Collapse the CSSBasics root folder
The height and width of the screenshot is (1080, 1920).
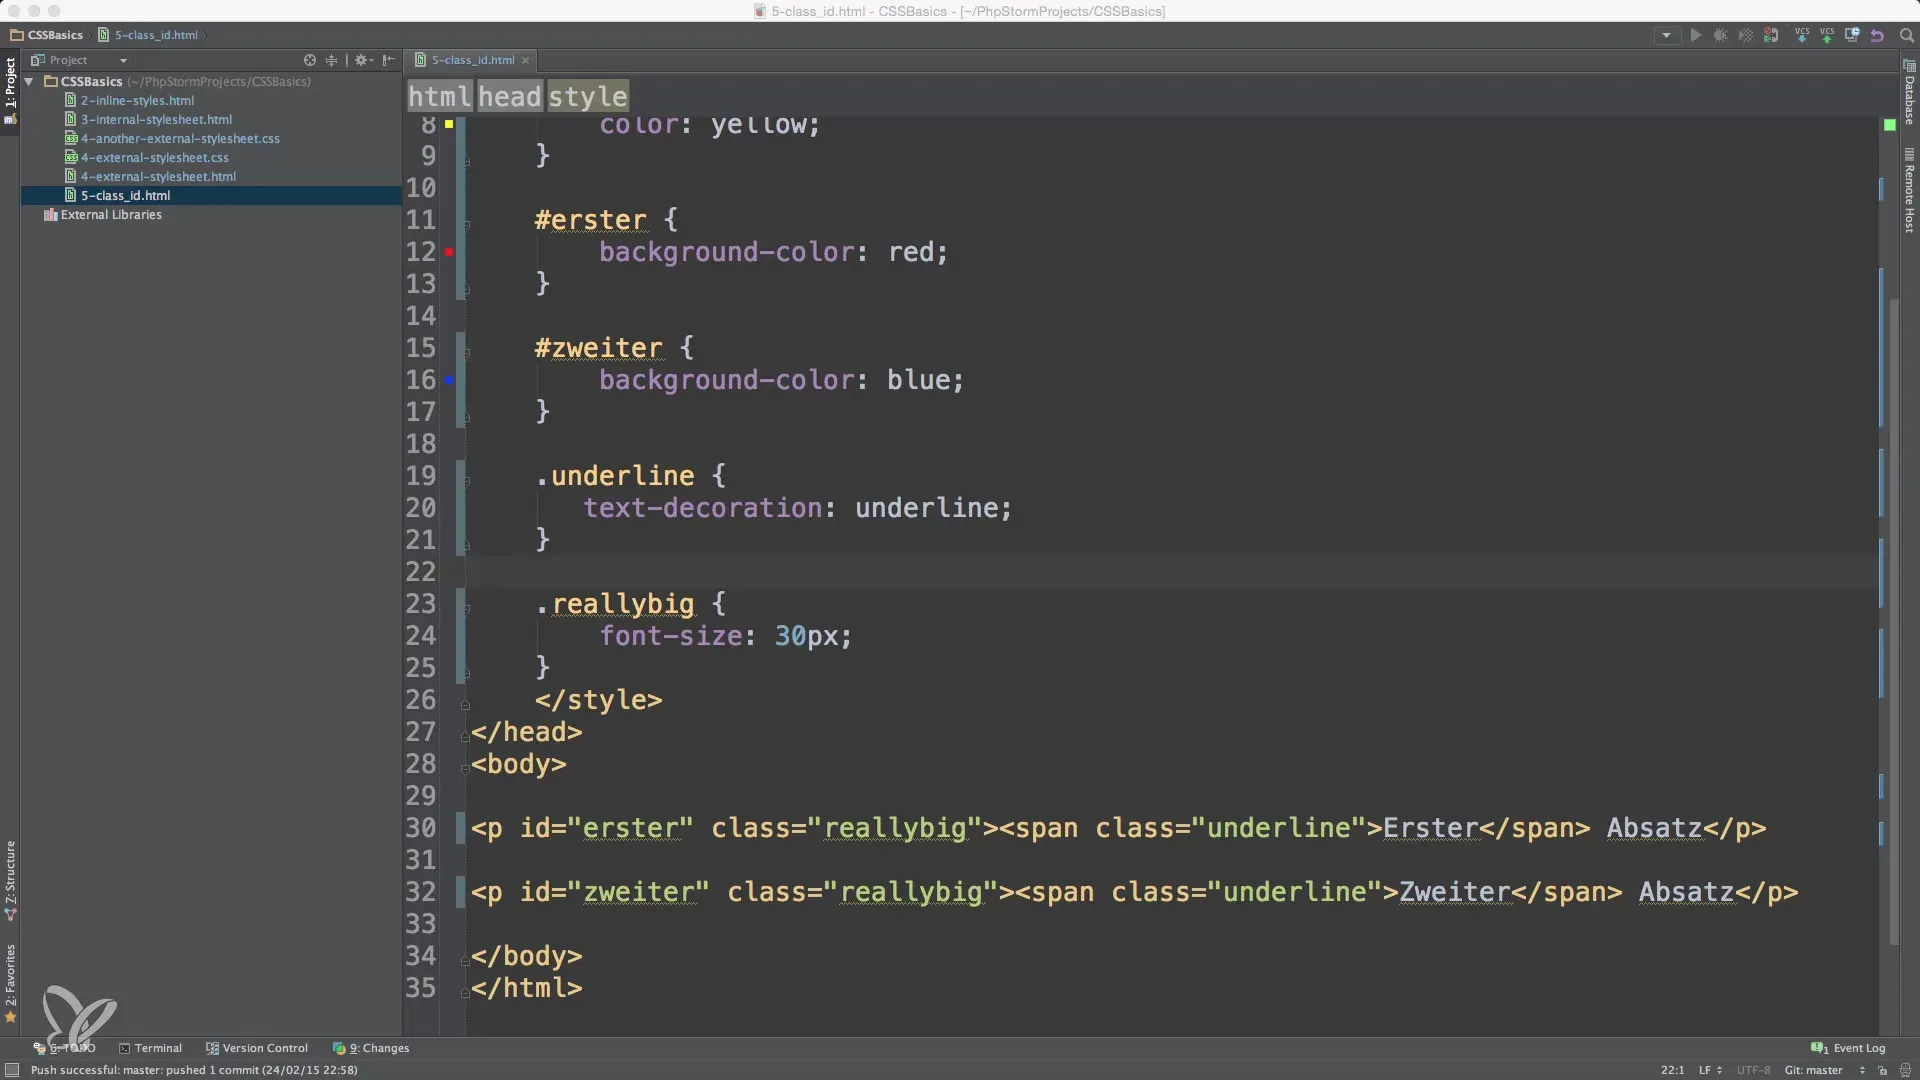pos(30,82)
